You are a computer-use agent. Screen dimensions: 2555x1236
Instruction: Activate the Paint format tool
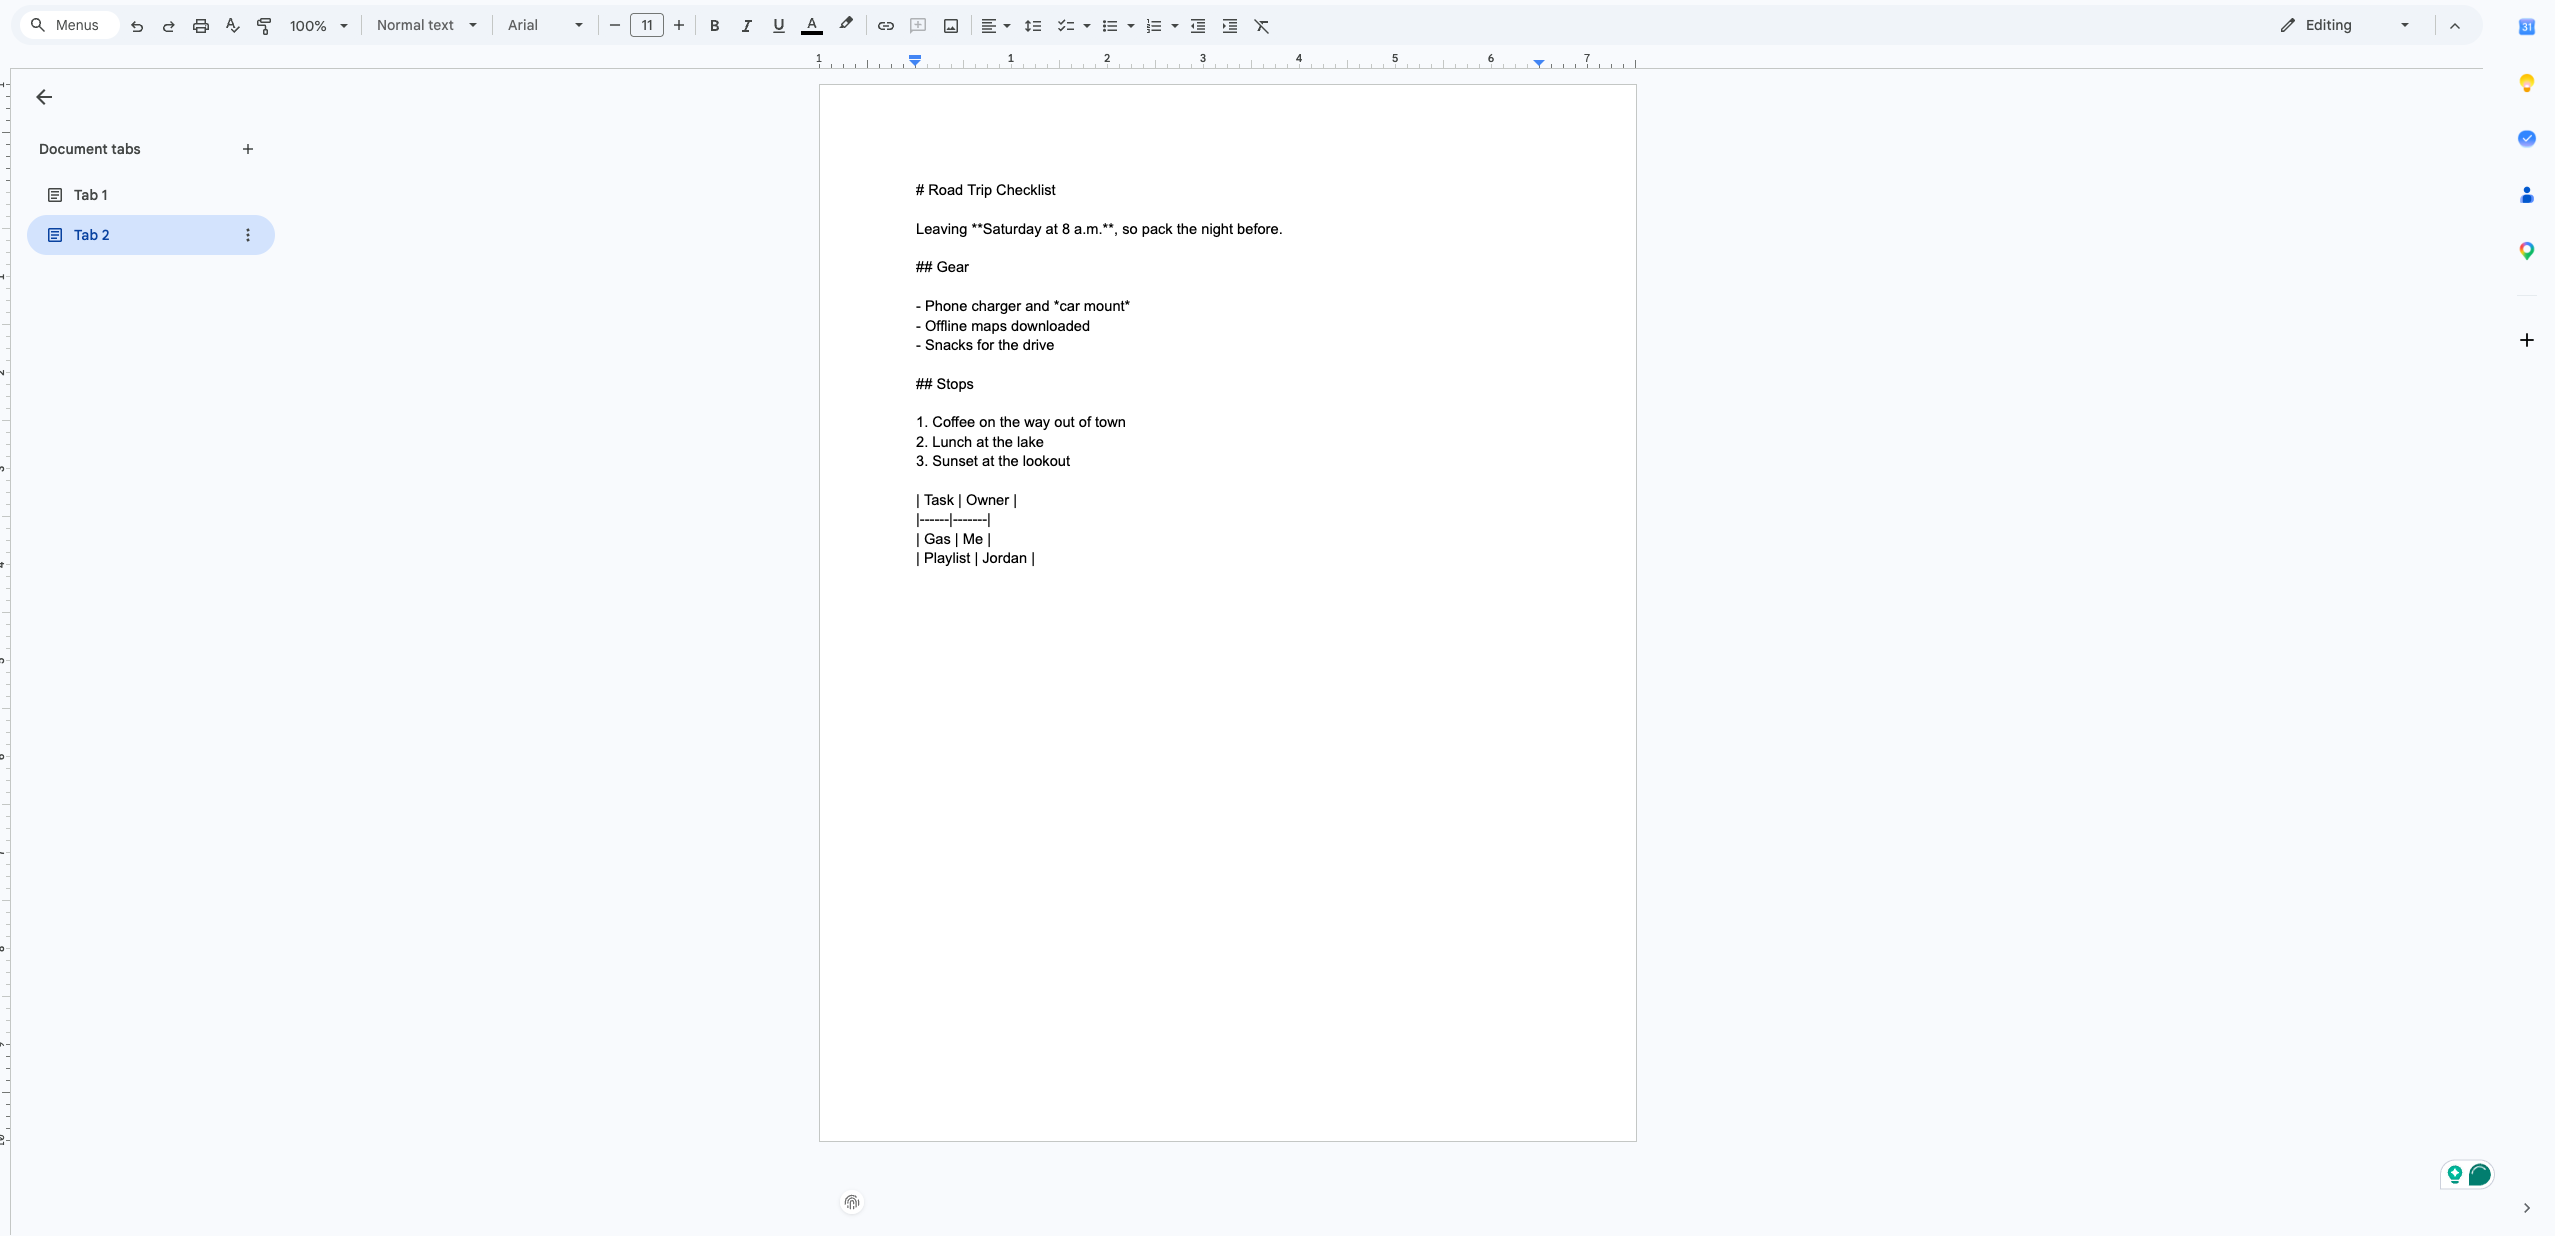(x=265, y=26)
